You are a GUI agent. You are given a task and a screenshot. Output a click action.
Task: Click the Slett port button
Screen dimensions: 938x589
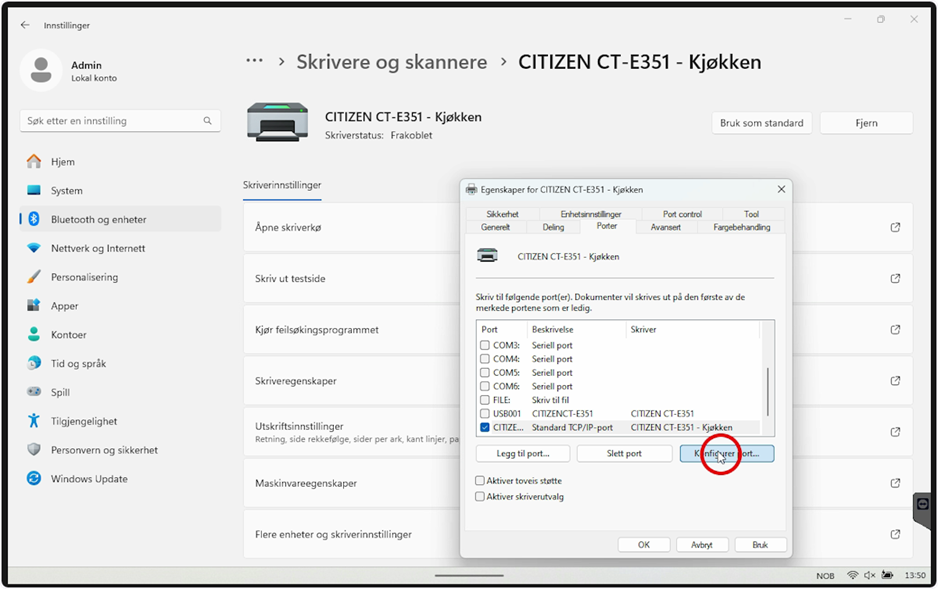point(624,454)
